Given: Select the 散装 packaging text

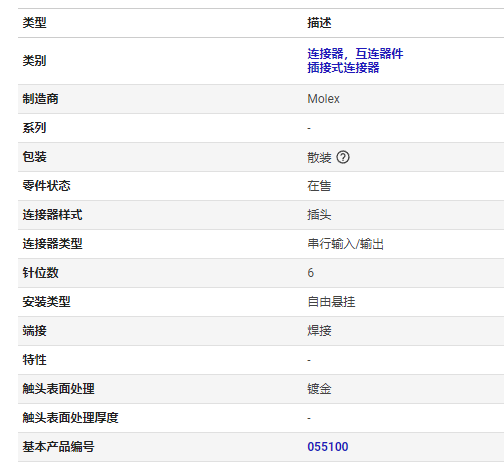Looking at the screenshot, I should click(x=319, y=157).
